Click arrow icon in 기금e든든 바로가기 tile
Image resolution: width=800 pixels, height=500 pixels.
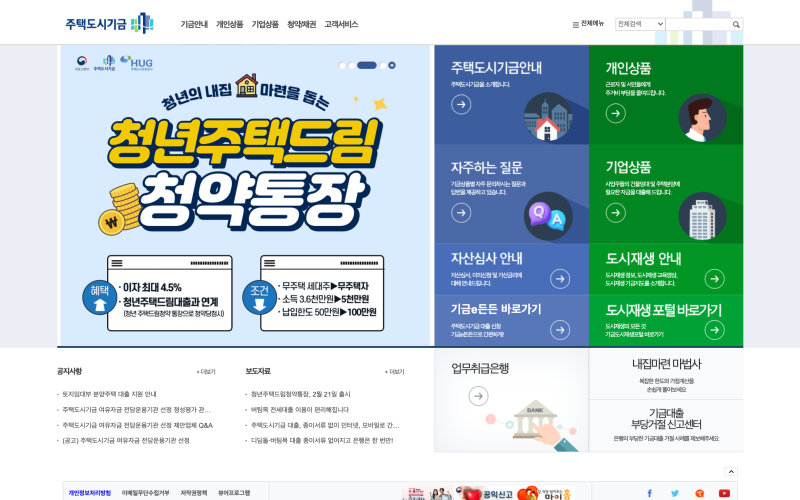(560, 330)
